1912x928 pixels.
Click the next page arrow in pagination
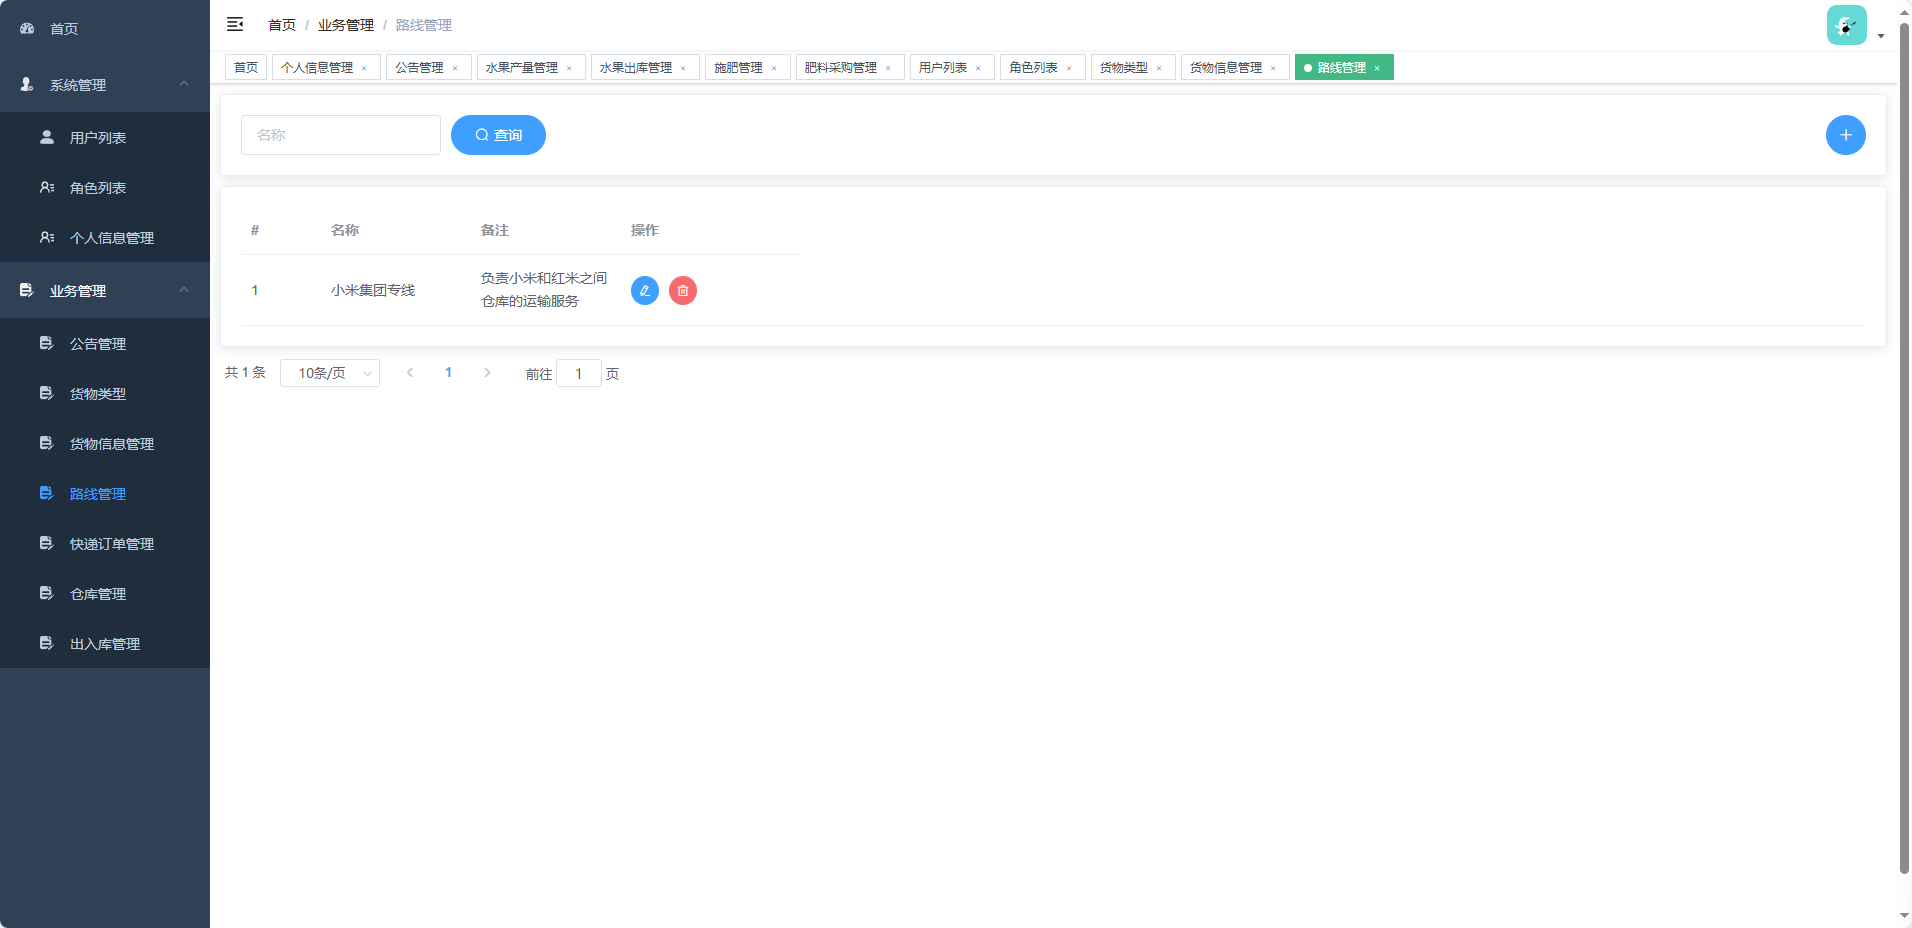point(487,372)
